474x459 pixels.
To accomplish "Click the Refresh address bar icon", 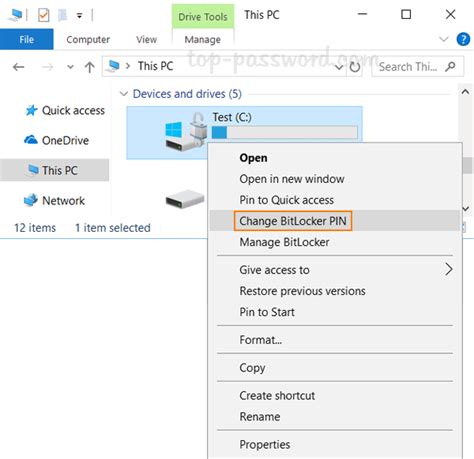I will pos(355,67).
